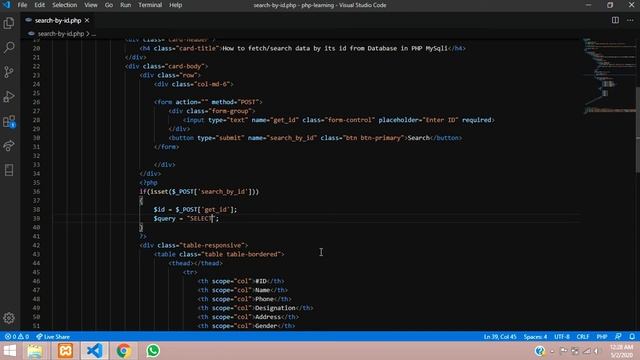The height and width of the screenshot is (360, 640).
Task: Click the Live Share status bar button
Action: (53, 337)
